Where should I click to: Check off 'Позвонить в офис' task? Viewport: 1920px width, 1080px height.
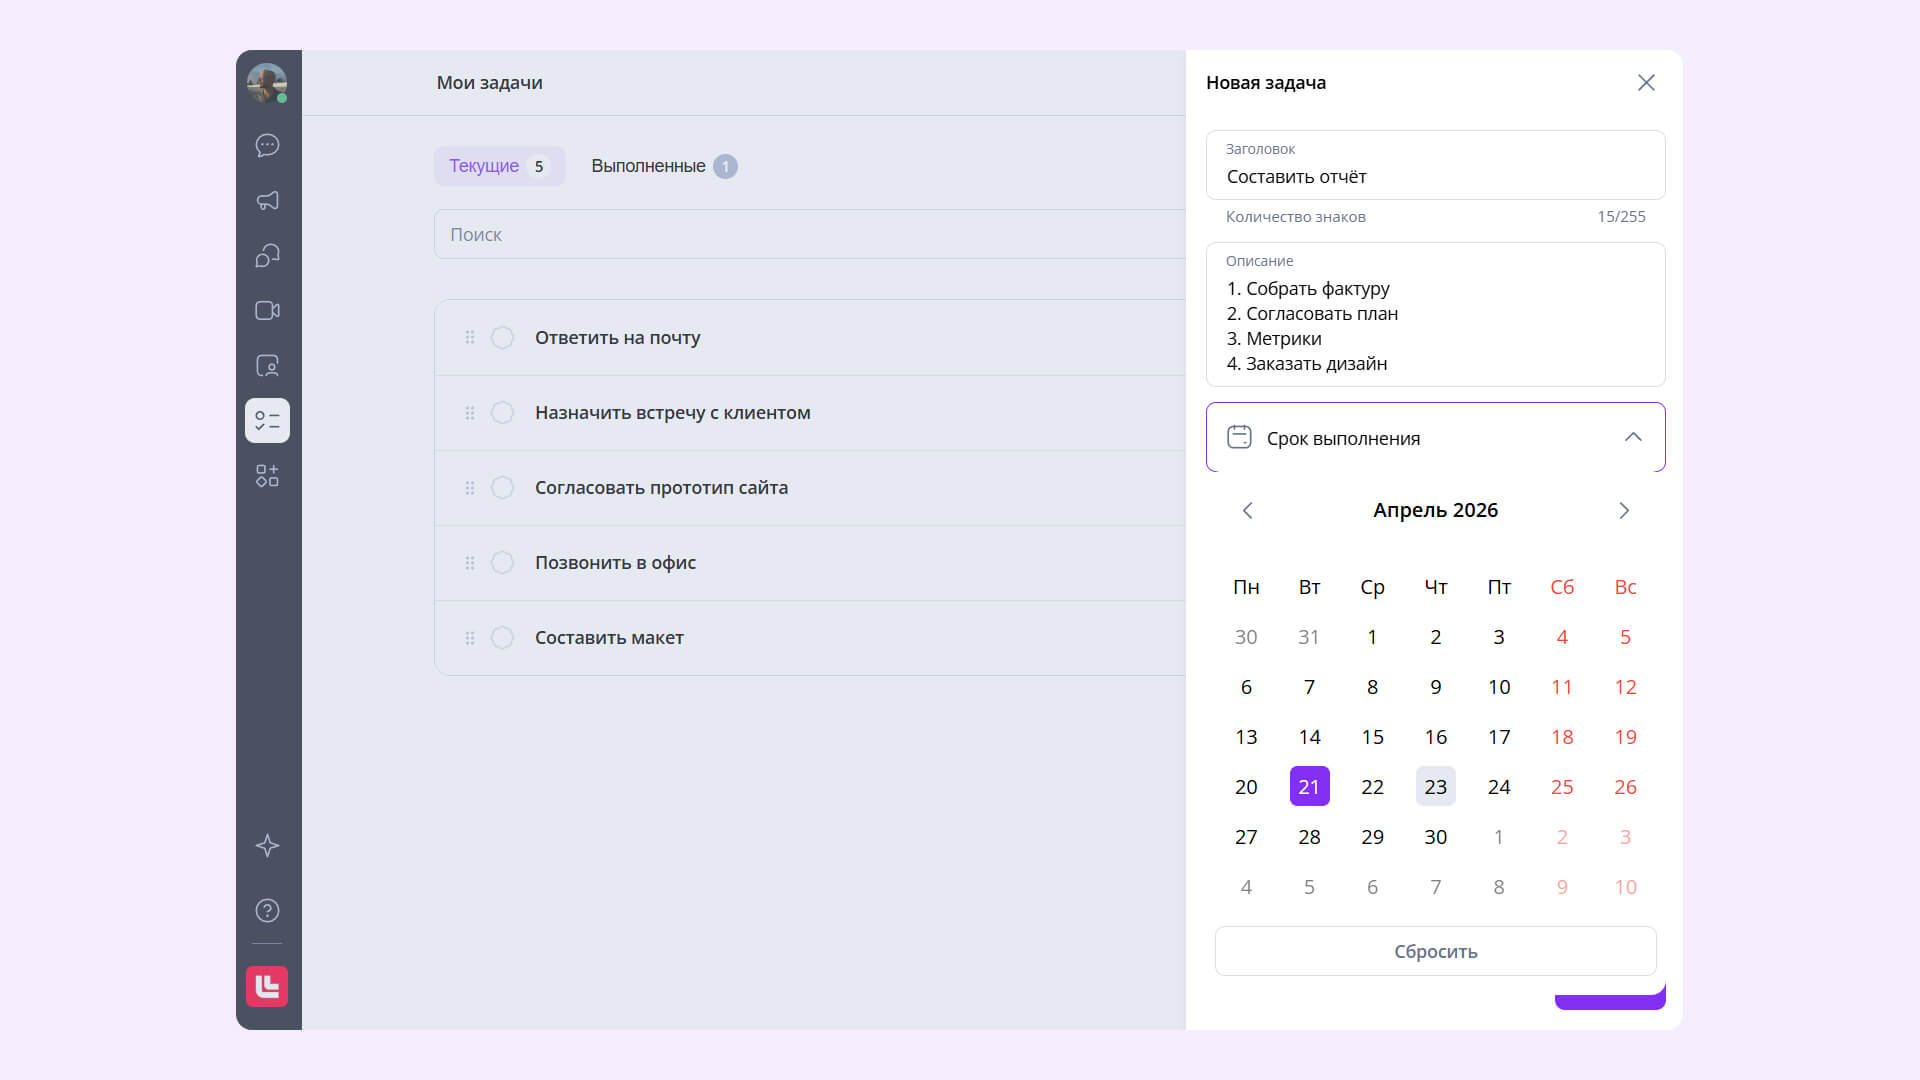(x=502, y=563)
